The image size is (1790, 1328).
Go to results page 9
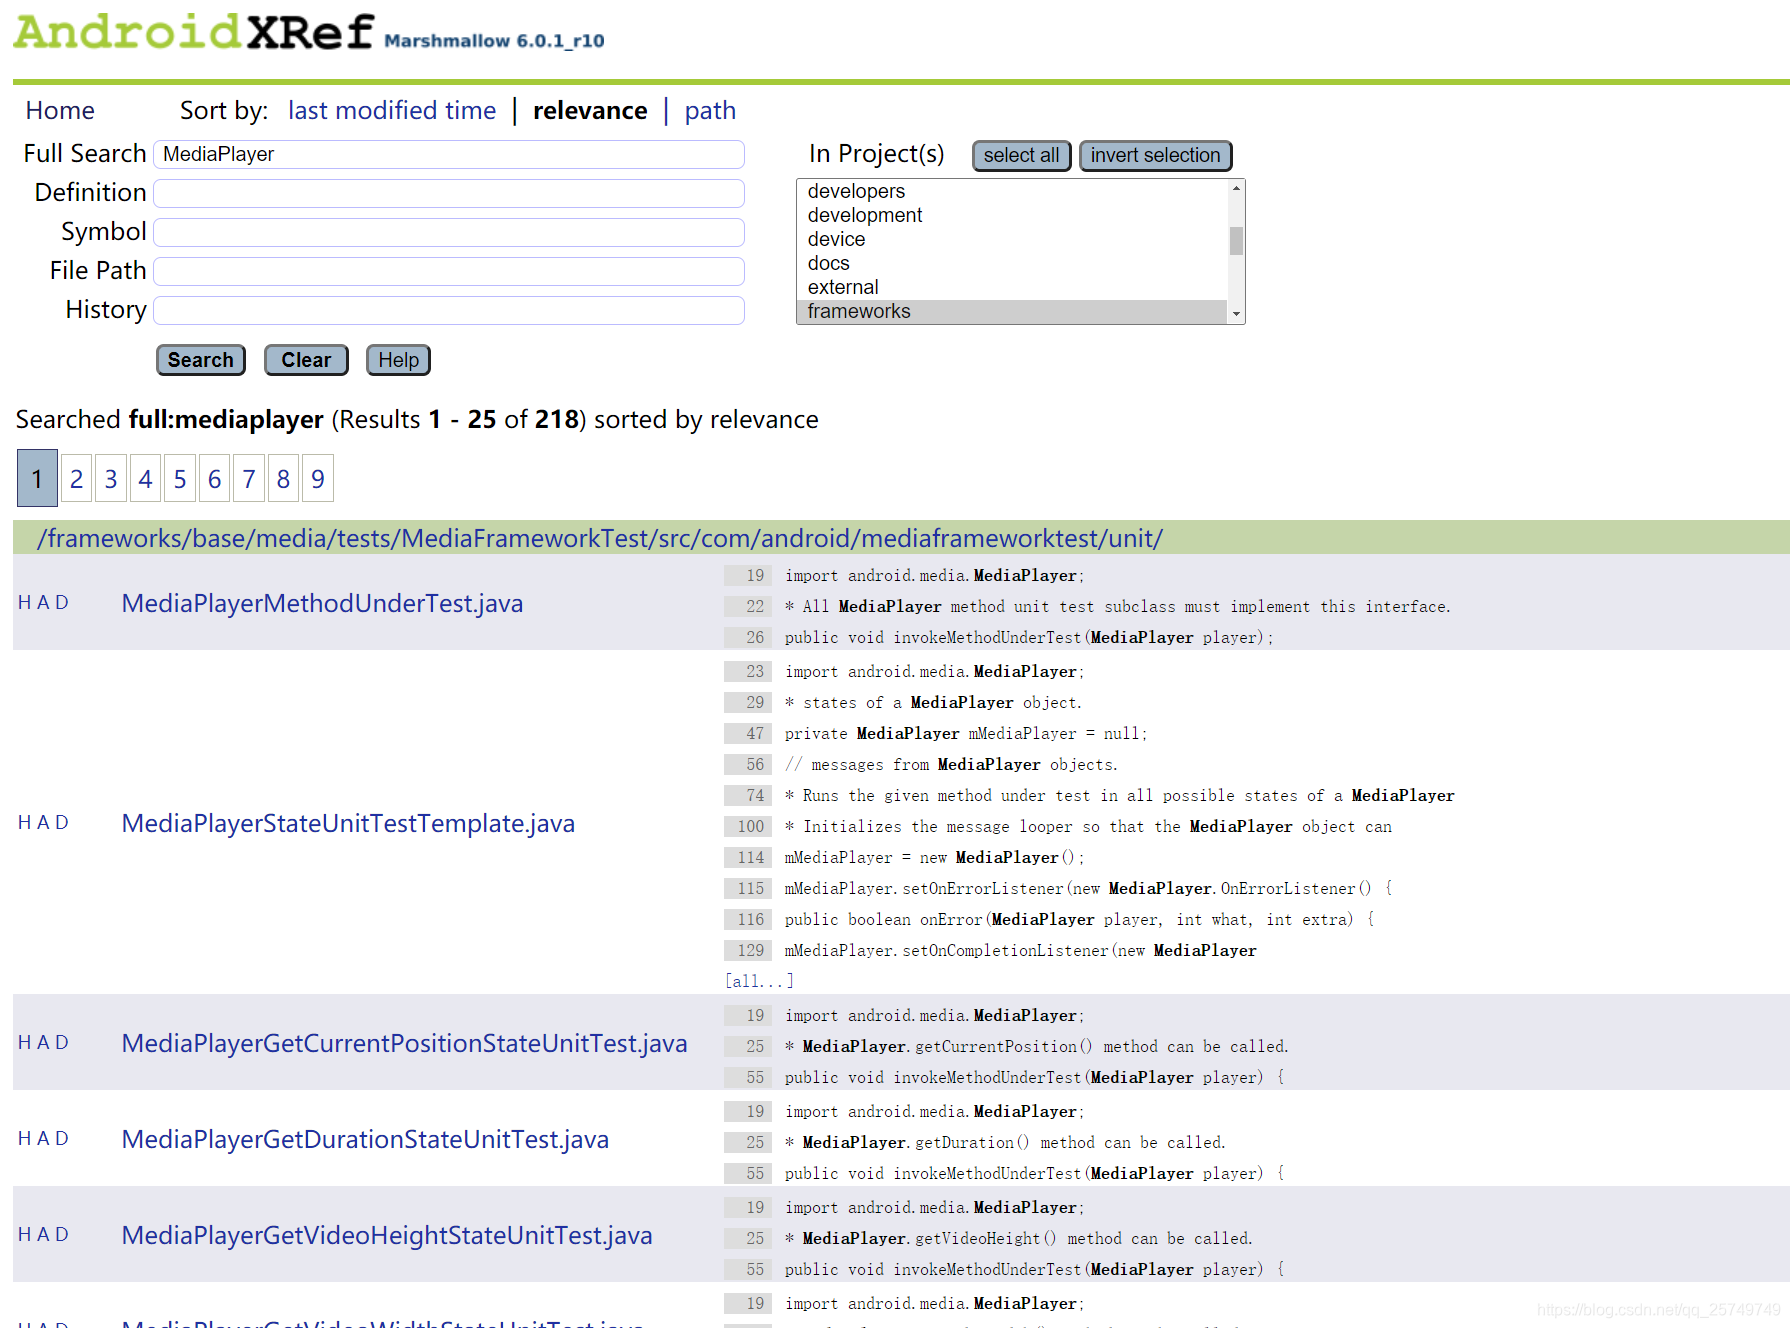click(x=318, y=479)
